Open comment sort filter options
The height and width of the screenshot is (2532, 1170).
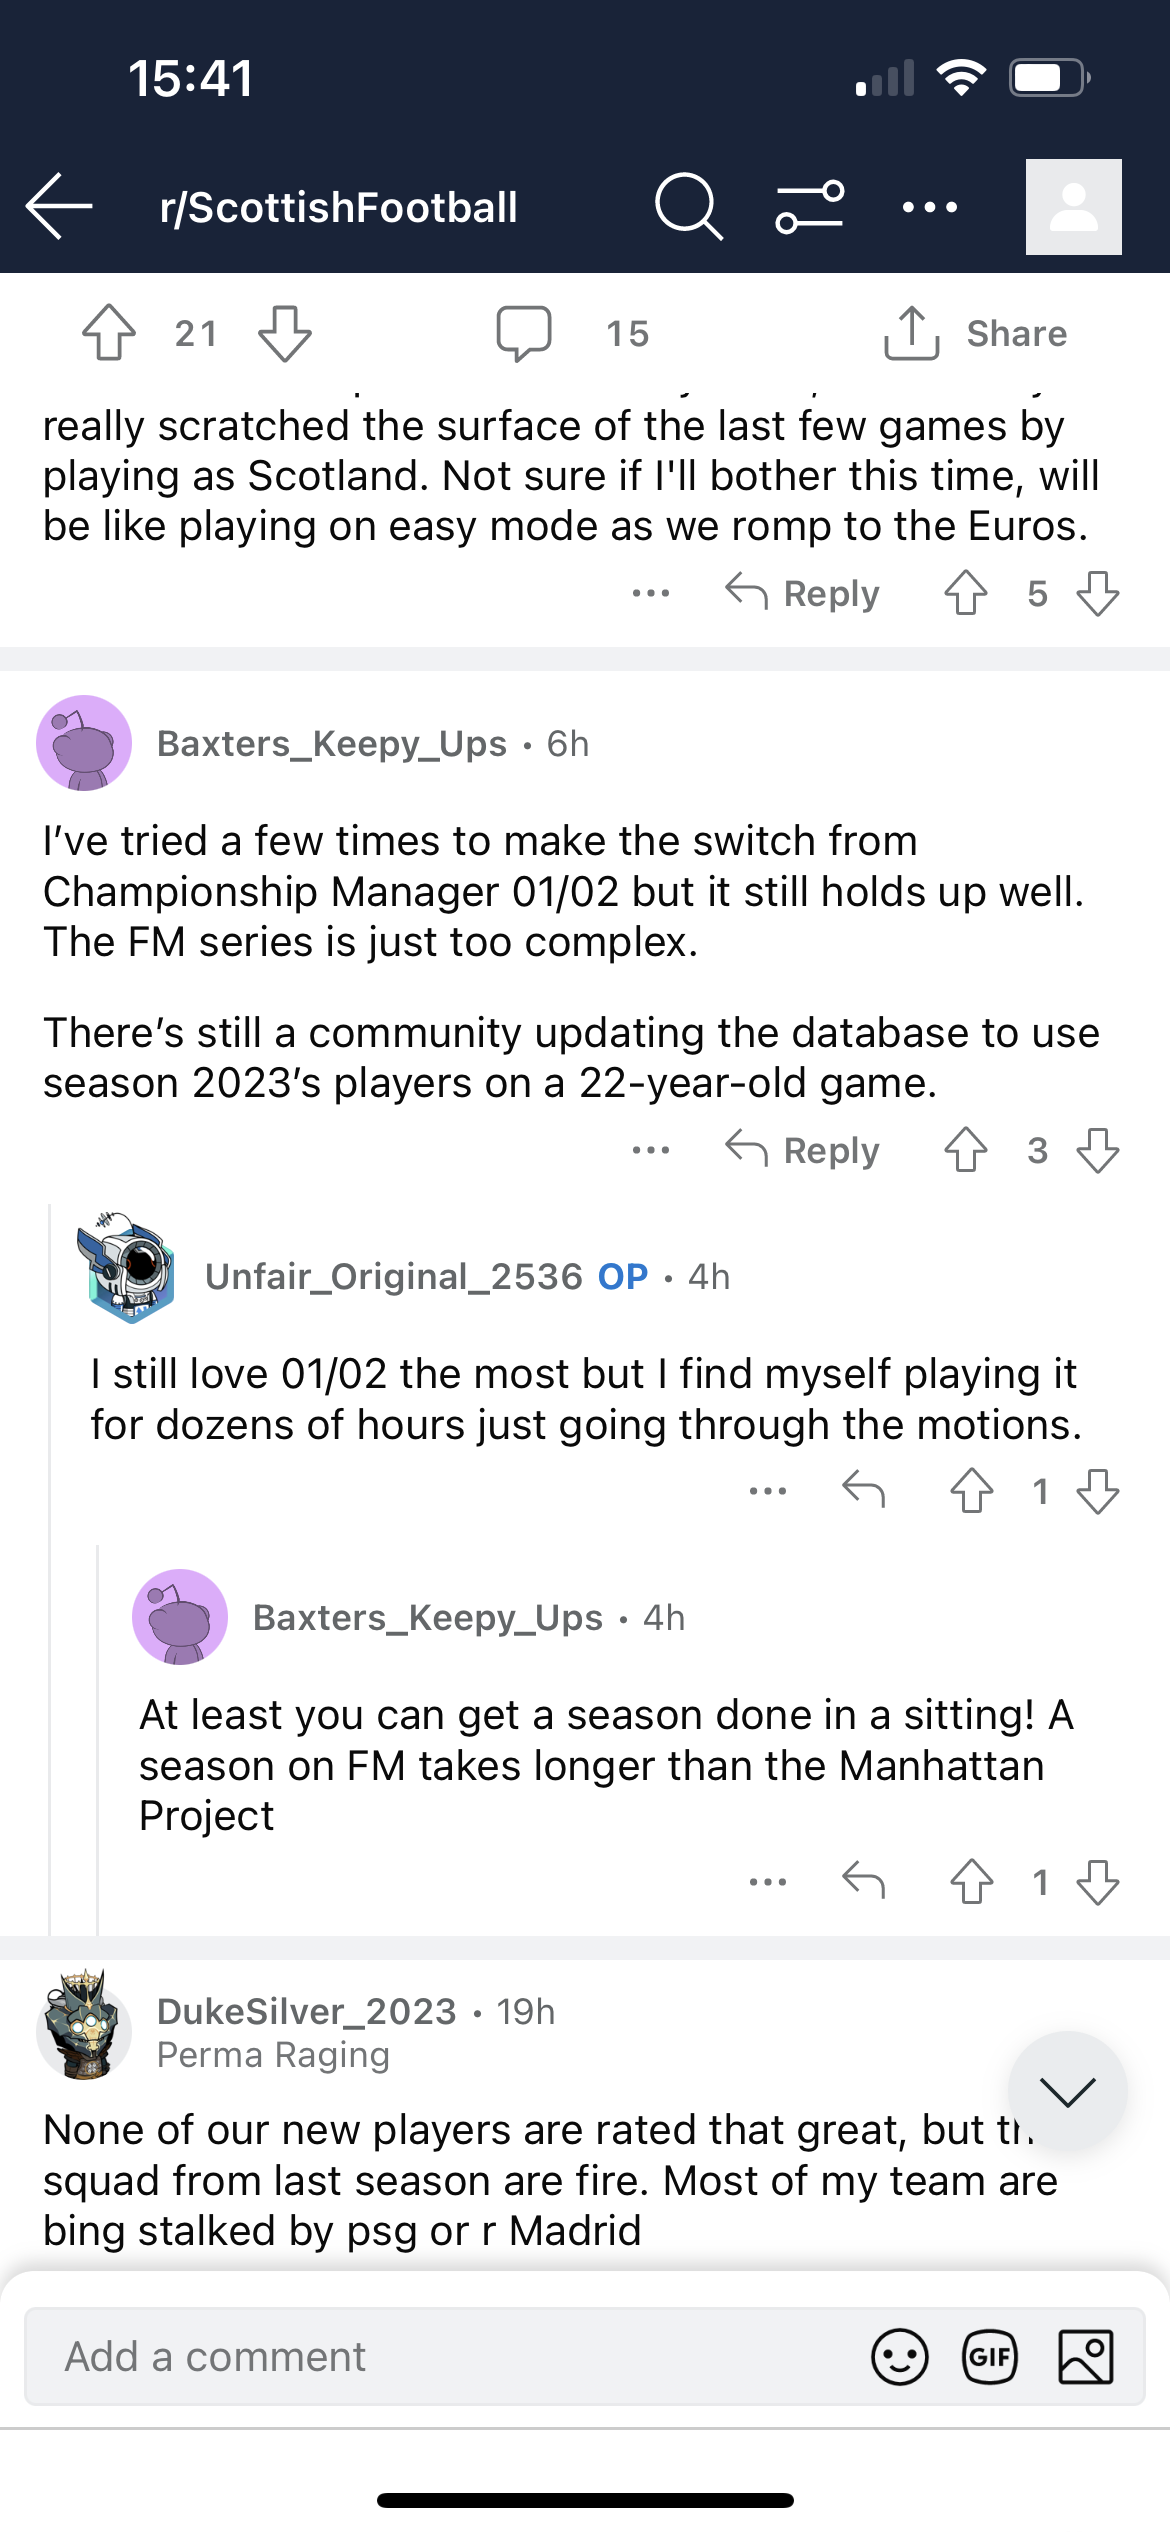coord(809,206)
